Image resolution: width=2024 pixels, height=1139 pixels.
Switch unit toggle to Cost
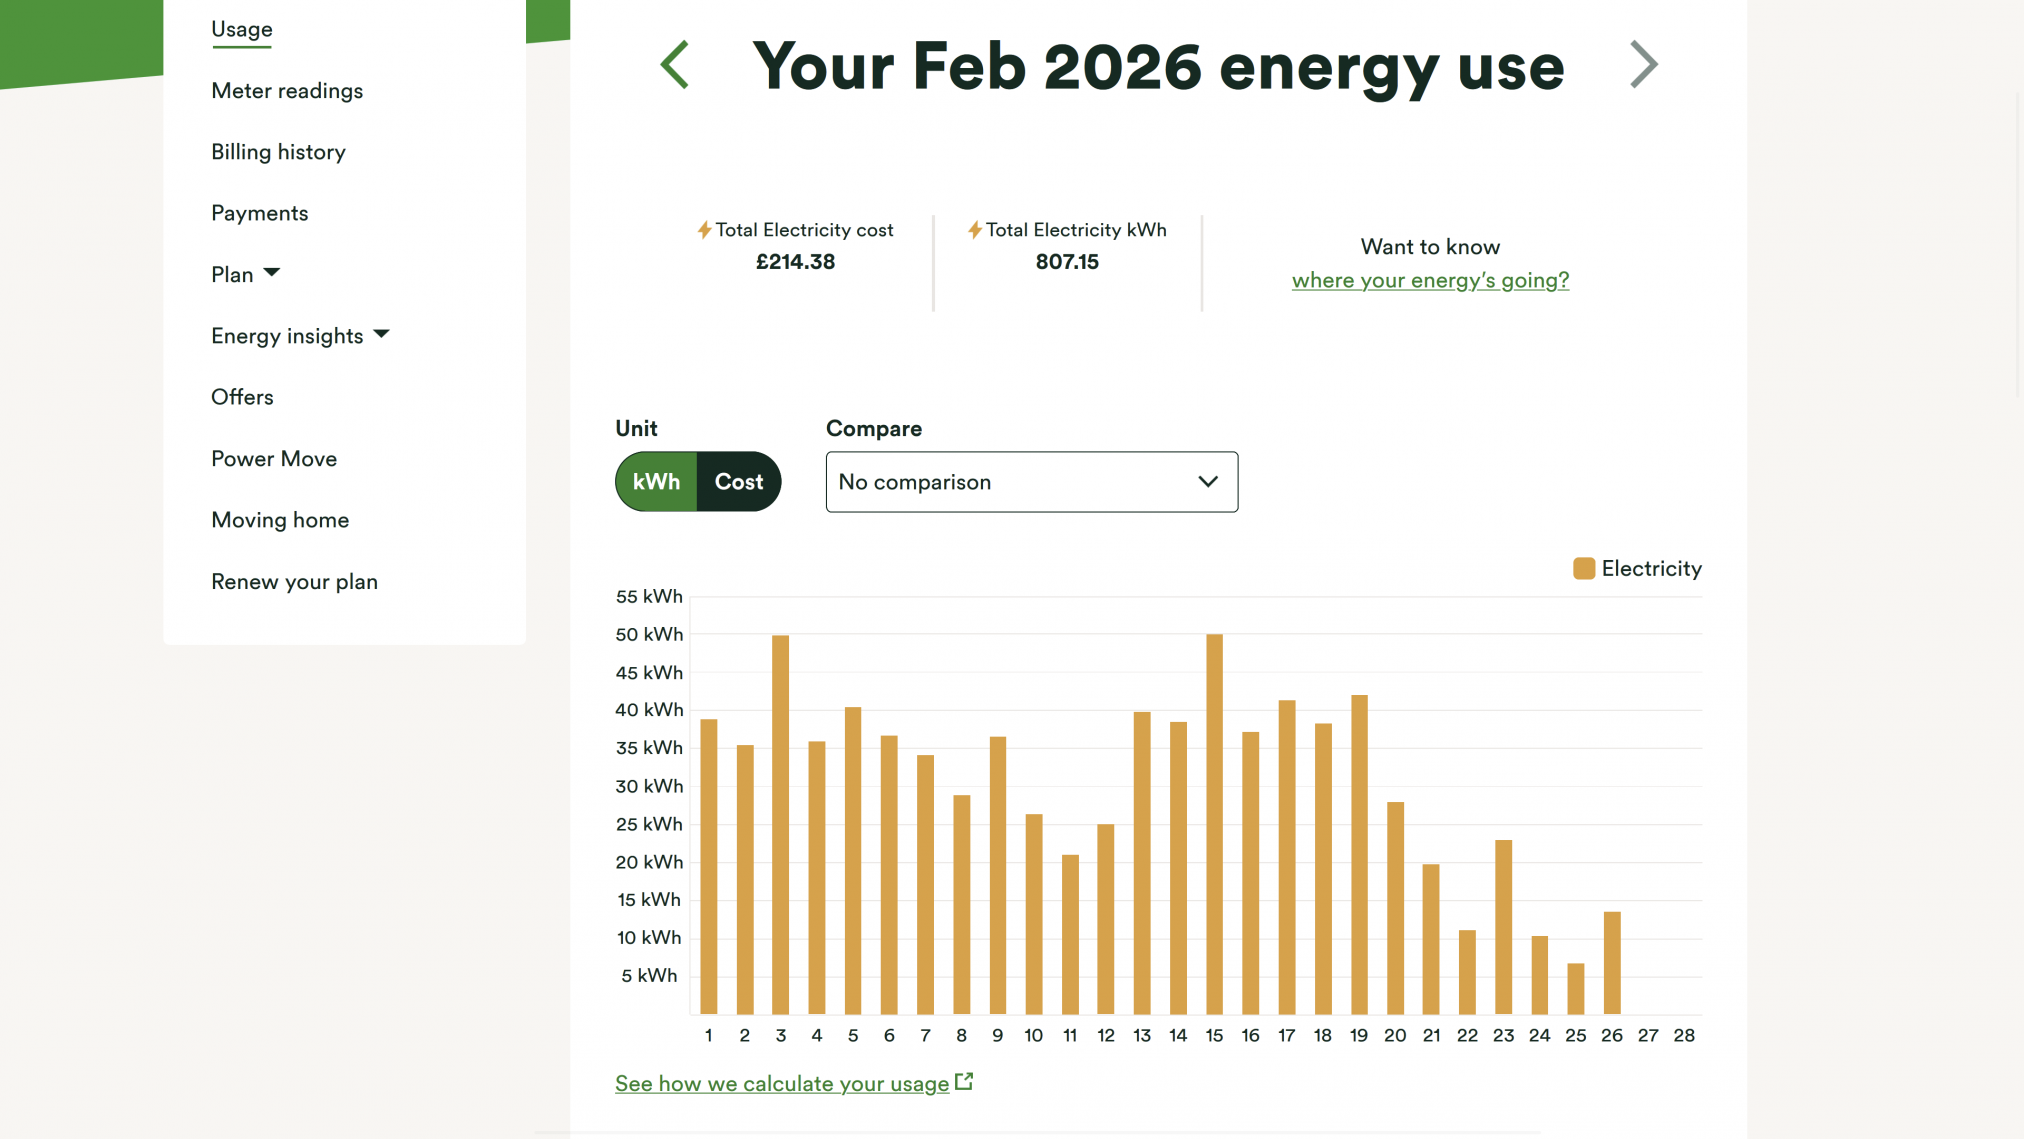tap(738, 482)
